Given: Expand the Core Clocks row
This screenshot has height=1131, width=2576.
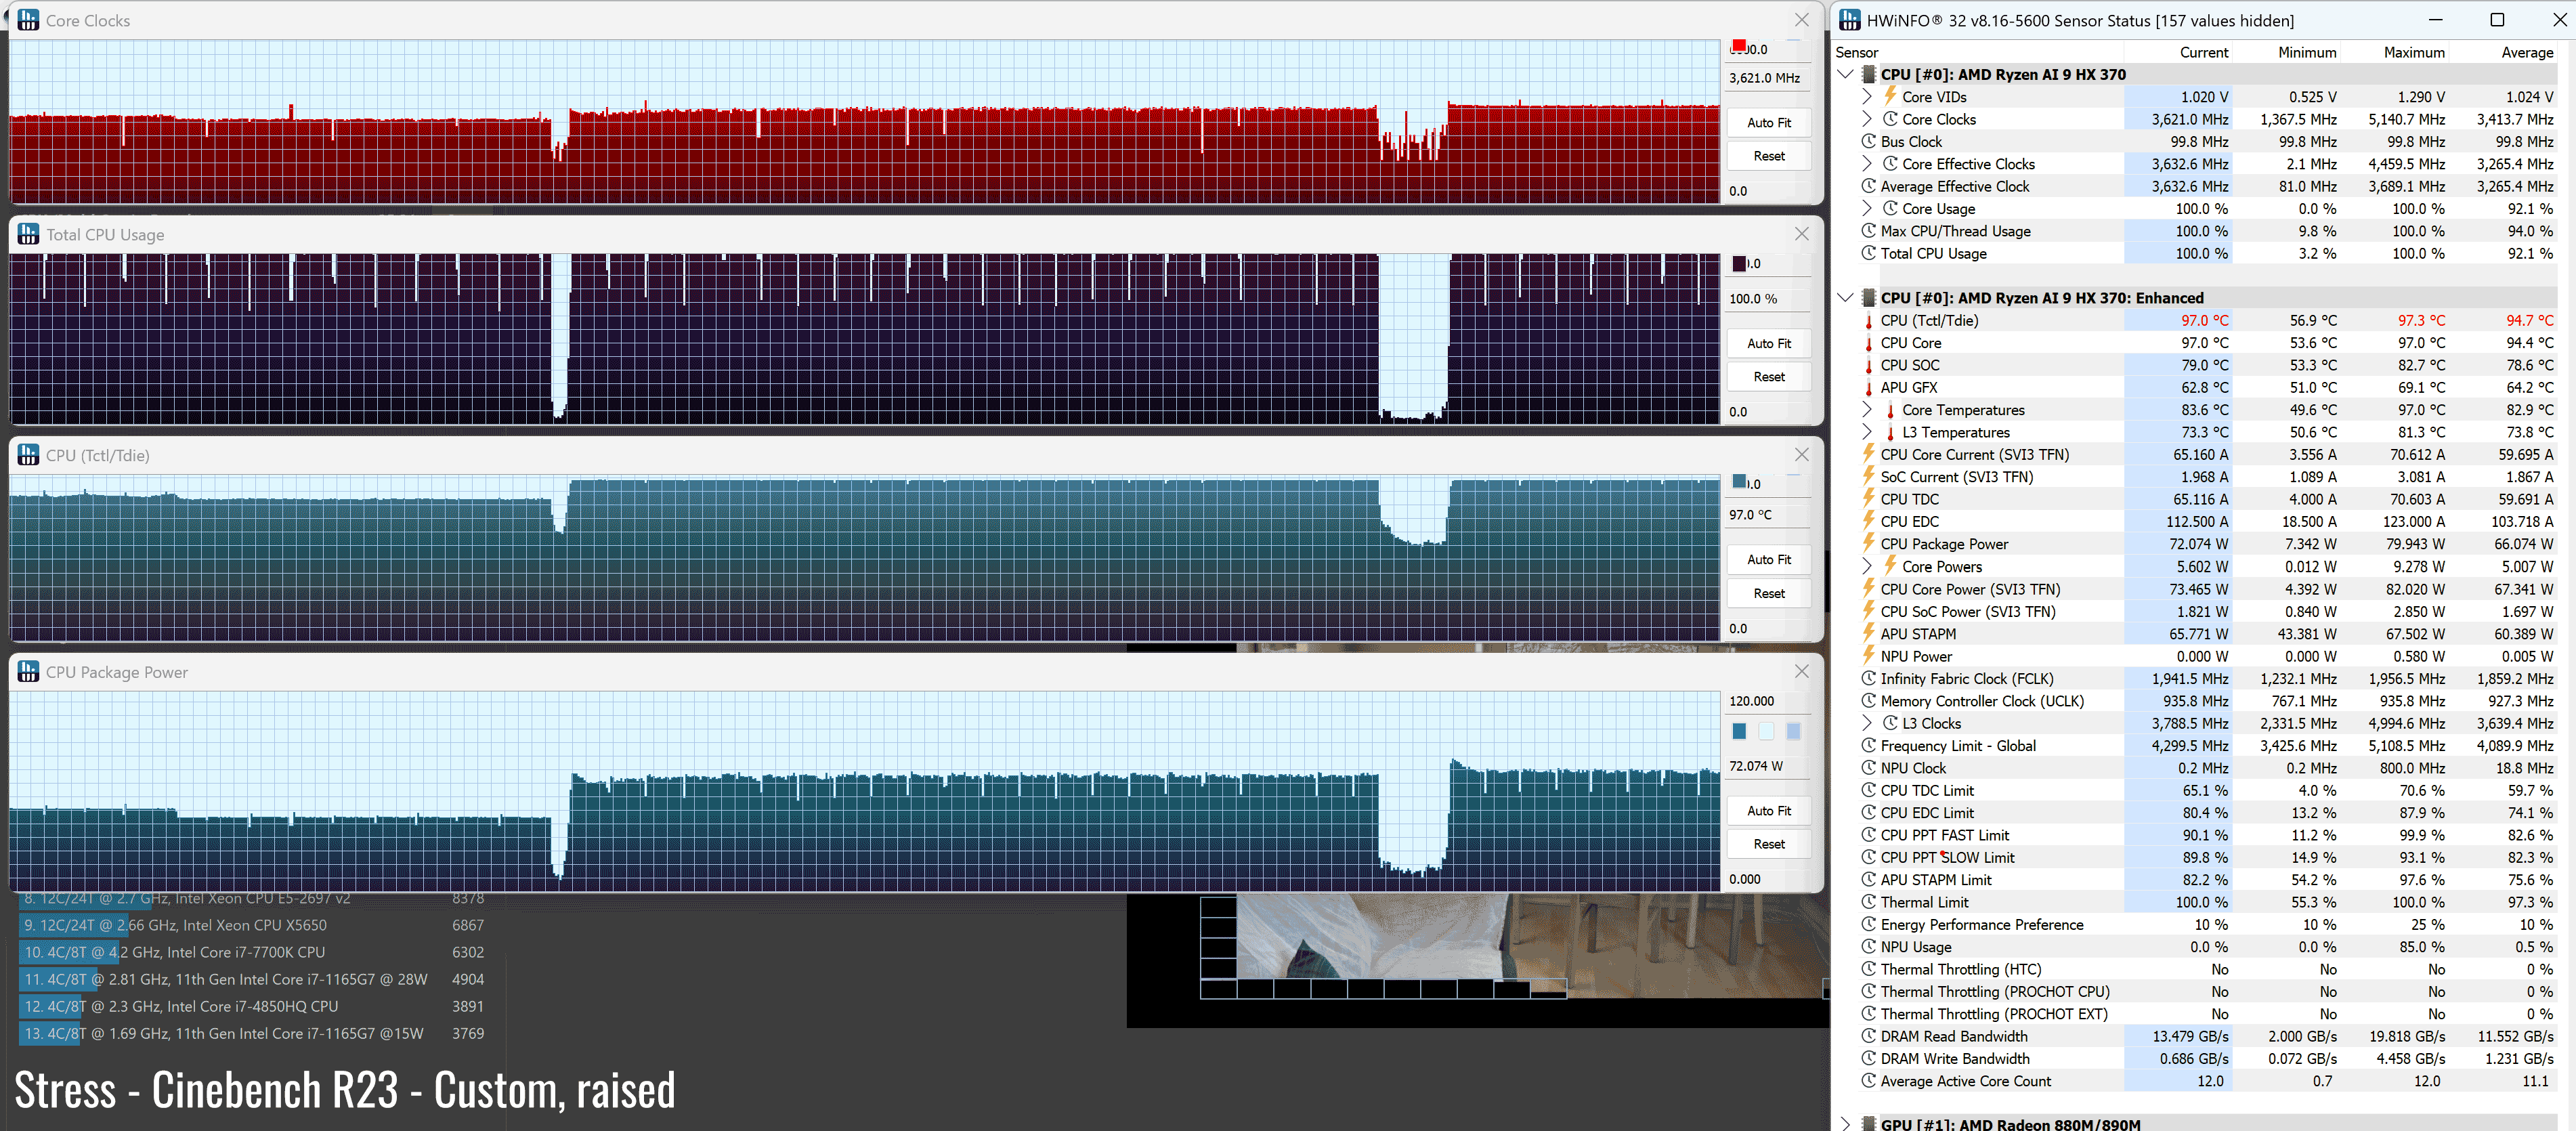Looking at the screenshot, I should pos(1867,119).
